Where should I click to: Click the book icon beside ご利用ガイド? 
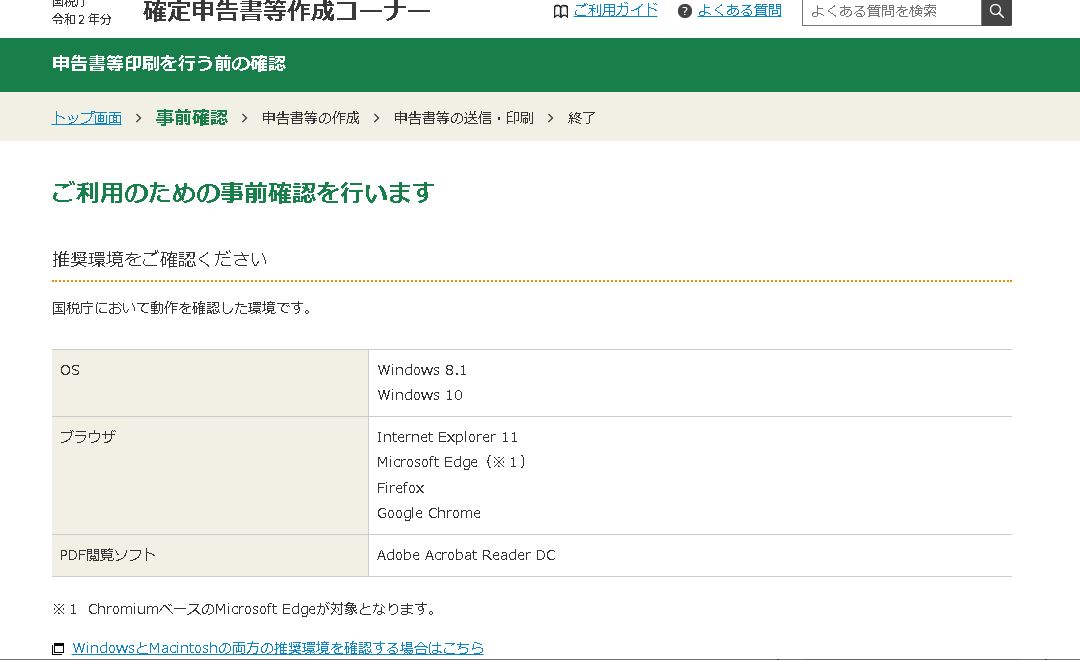pos(561,11)
